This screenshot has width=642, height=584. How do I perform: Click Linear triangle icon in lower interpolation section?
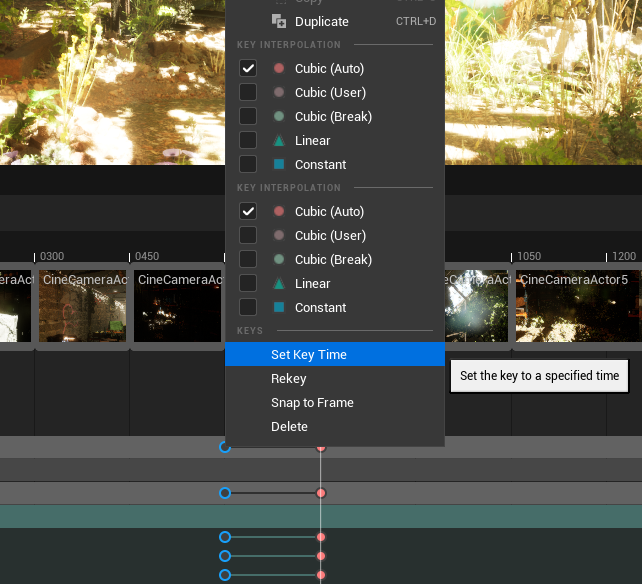tap(279, 283)
